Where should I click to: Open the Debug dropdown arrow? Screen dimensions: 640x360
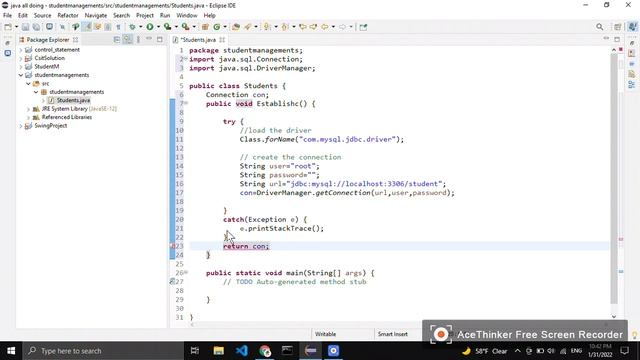click(x=140, y=27)
